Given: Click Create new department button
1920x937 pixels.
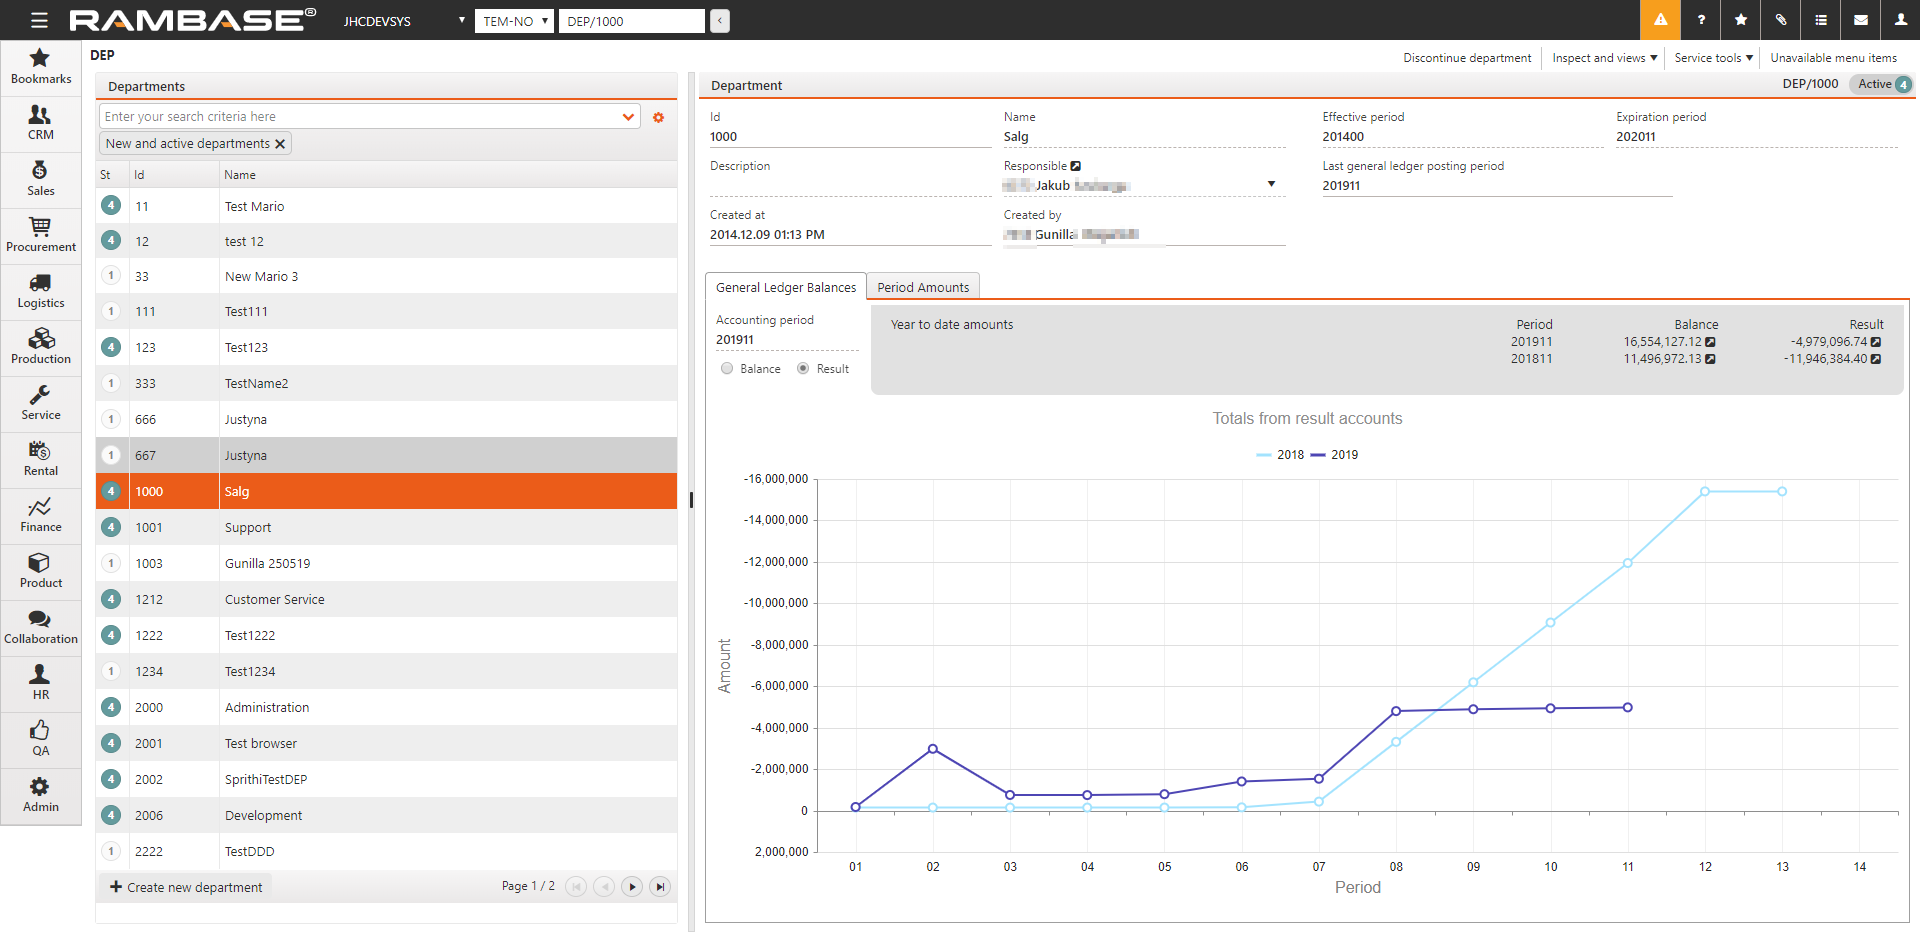Looking at the screenshot, I should click(186, 887).
